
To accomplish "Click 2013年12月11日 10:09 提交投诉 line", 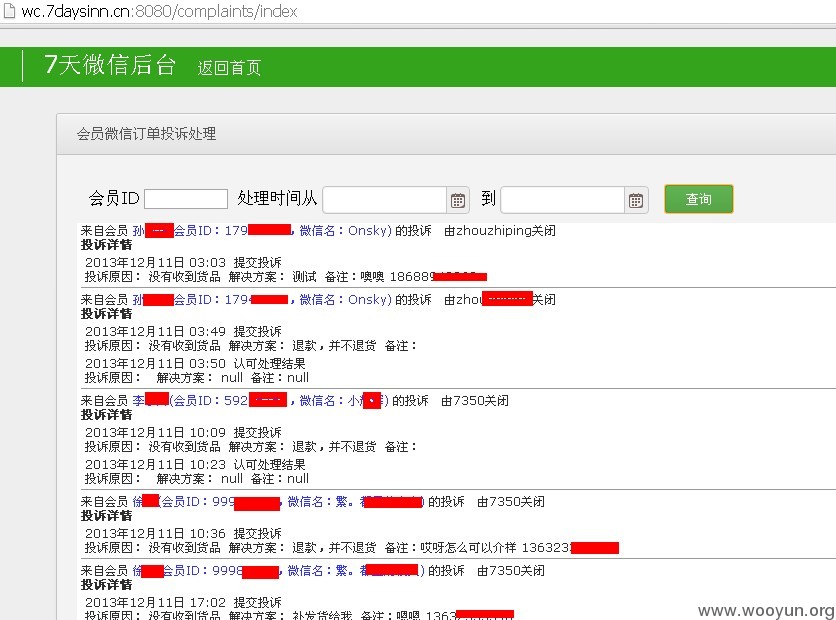I will pos(183,432).
